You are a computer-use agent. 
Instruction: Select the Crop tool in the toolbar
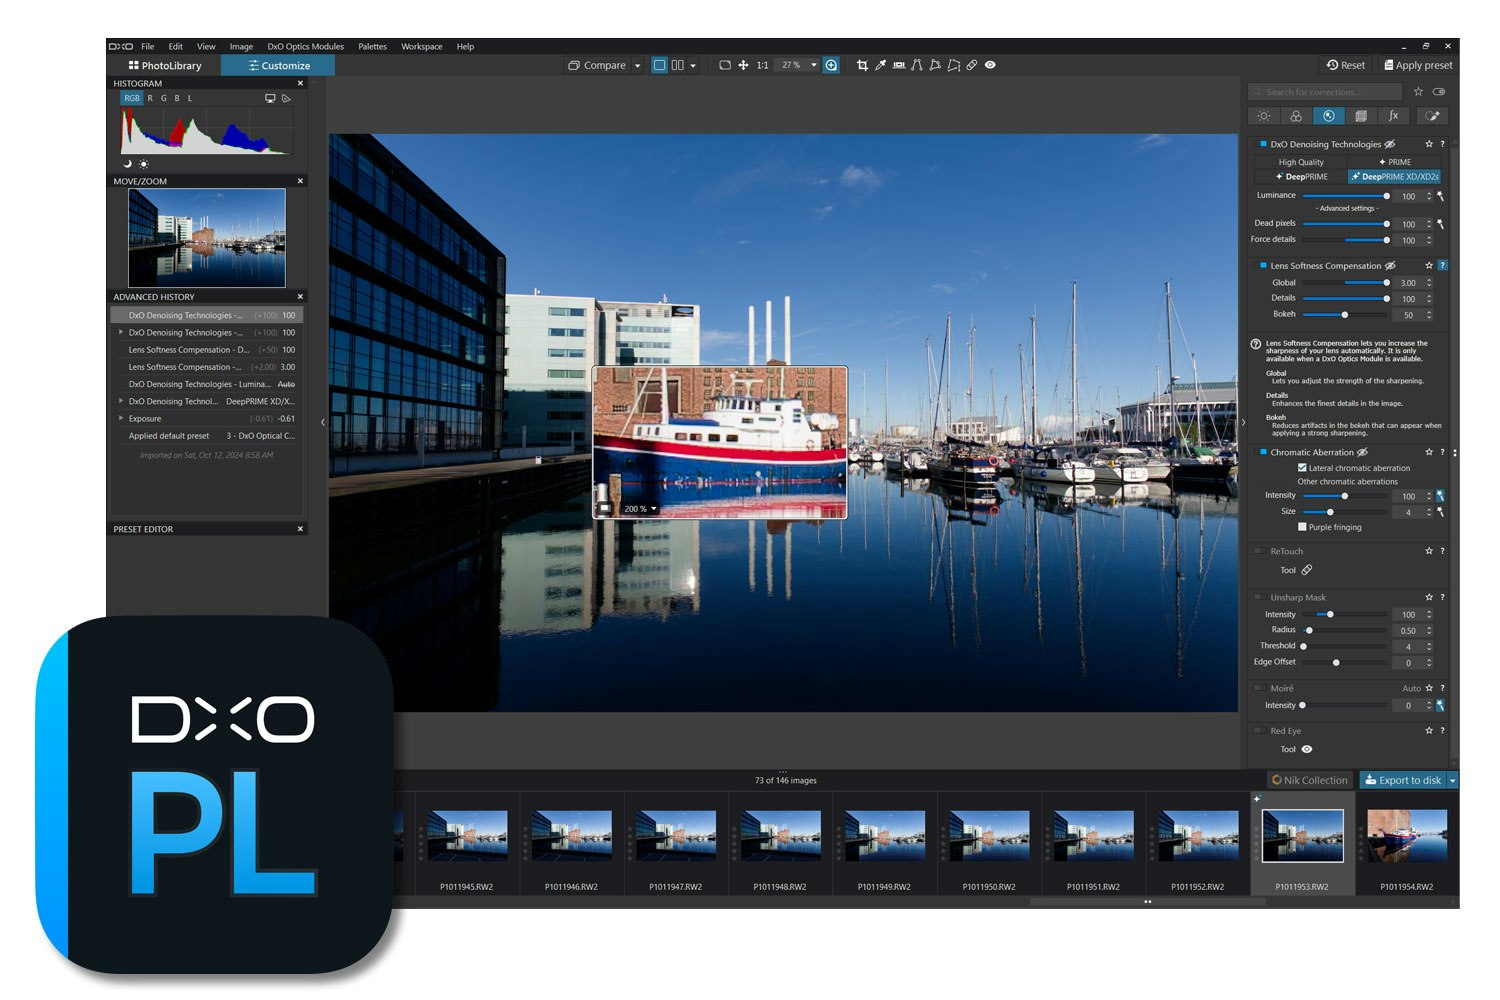[863, 65]
